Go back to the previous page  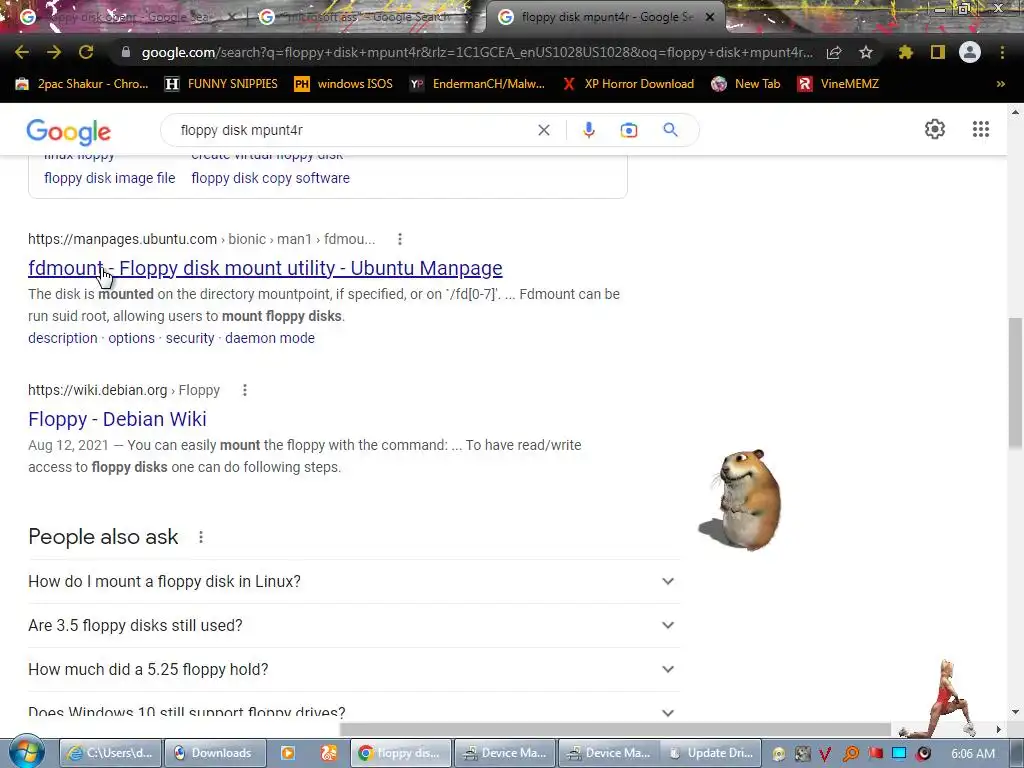[x=22, y=52]
